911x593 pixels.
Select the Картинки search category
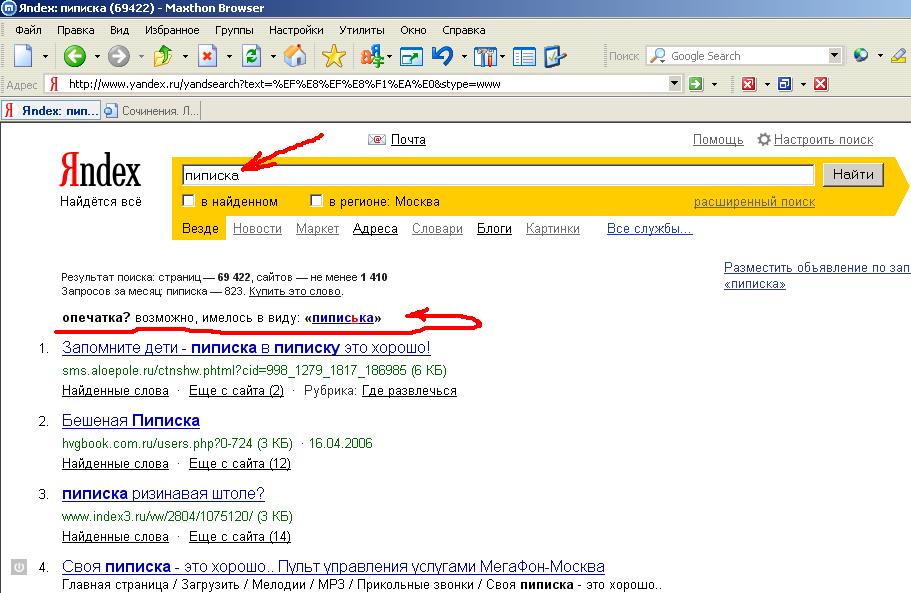click(x=552, y=229)
